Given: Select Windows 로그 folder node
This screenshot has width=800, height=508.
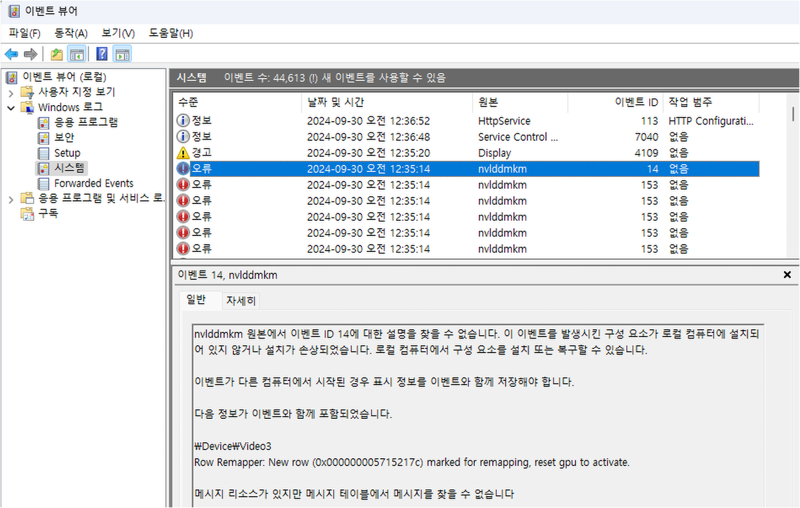Looking at the screenshot, I should (x=70, y=107).
